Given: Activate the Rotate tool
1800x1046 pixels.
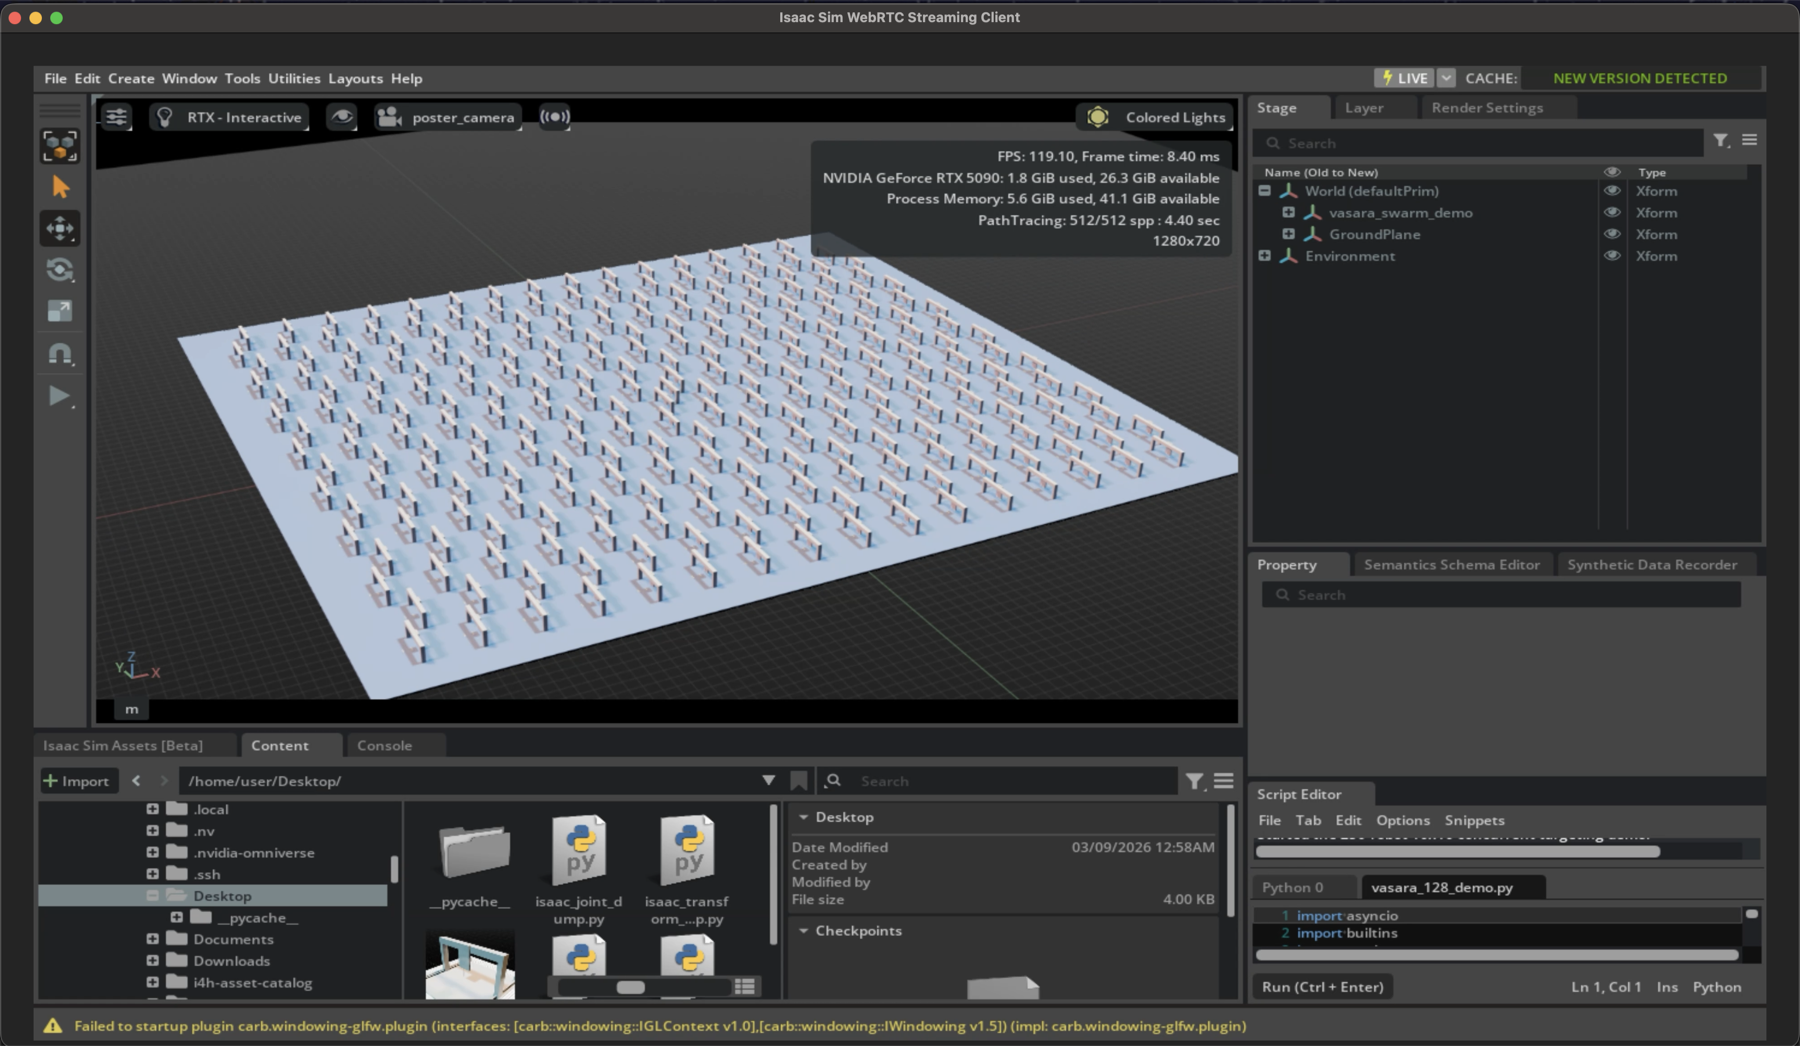Looking at the screenshot, I should [60, 270].
